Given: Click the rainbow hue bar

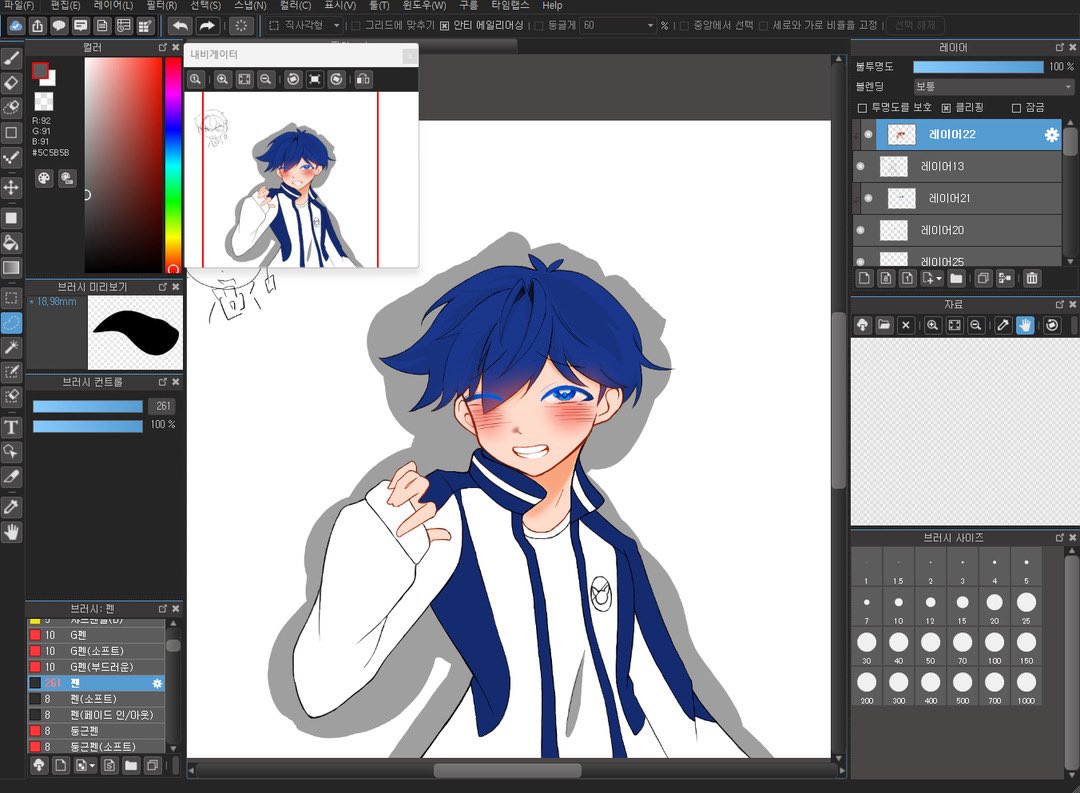Looking at the screenshot, I should click(x=172, y=165).
